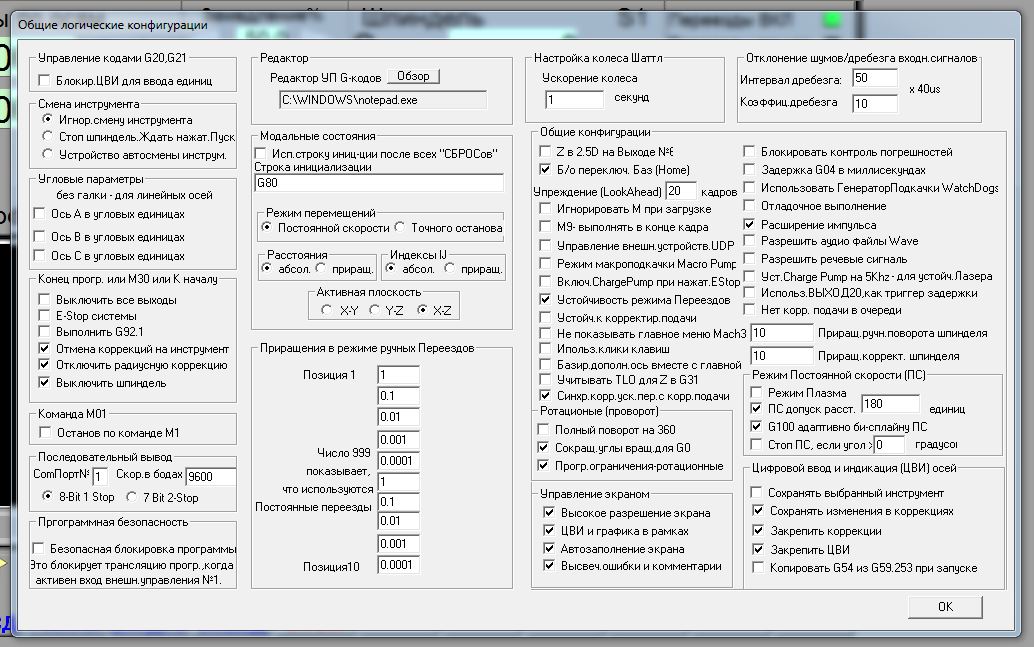
Task: Enable Блокировать контроль погрешностей checkbox
Action: pyautogui.click(x=749, y=151)
